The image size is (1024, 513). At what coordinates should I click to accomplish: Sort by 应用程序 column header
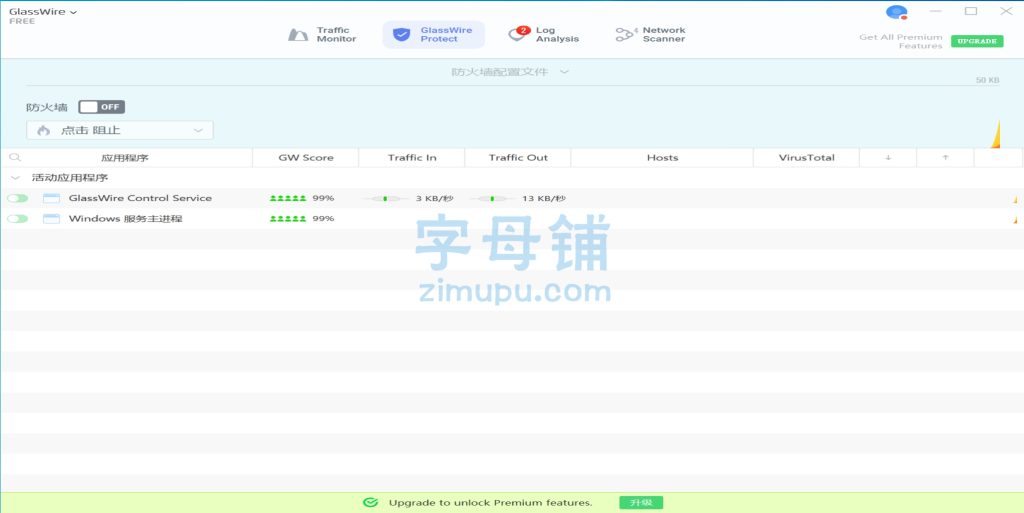125,157
